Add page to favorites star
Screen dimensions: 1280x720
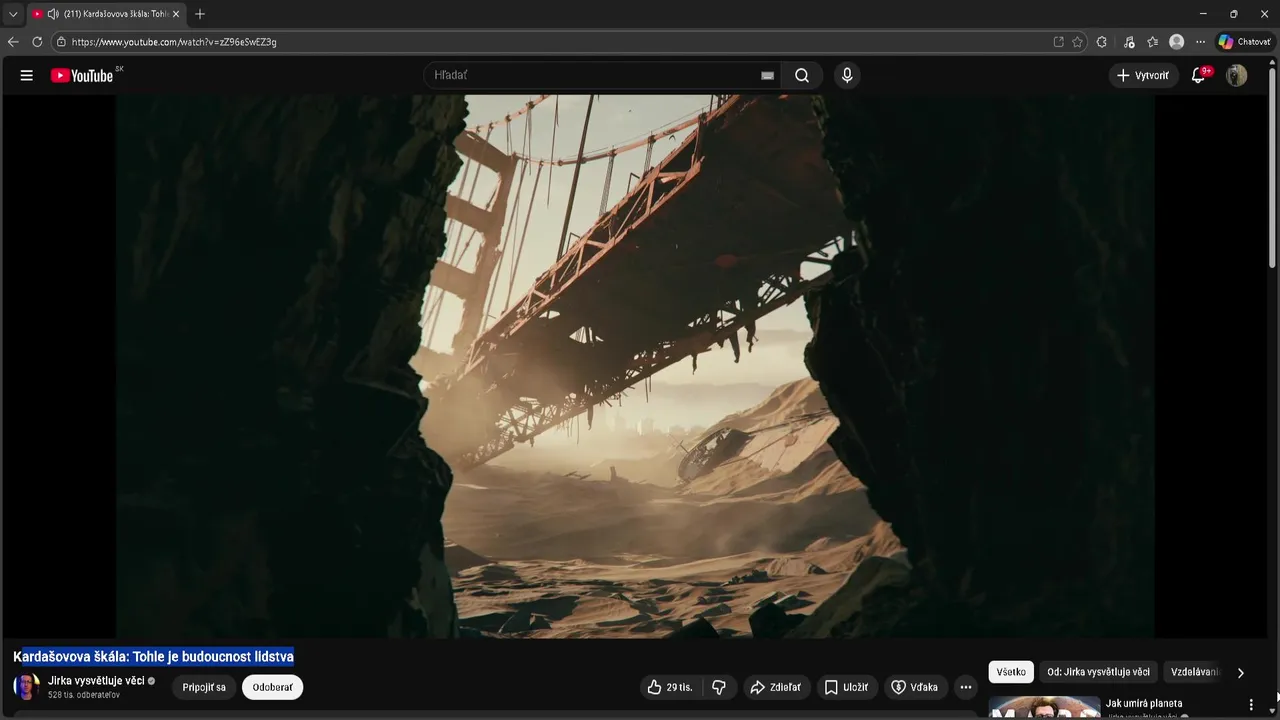coord(1077,42)
